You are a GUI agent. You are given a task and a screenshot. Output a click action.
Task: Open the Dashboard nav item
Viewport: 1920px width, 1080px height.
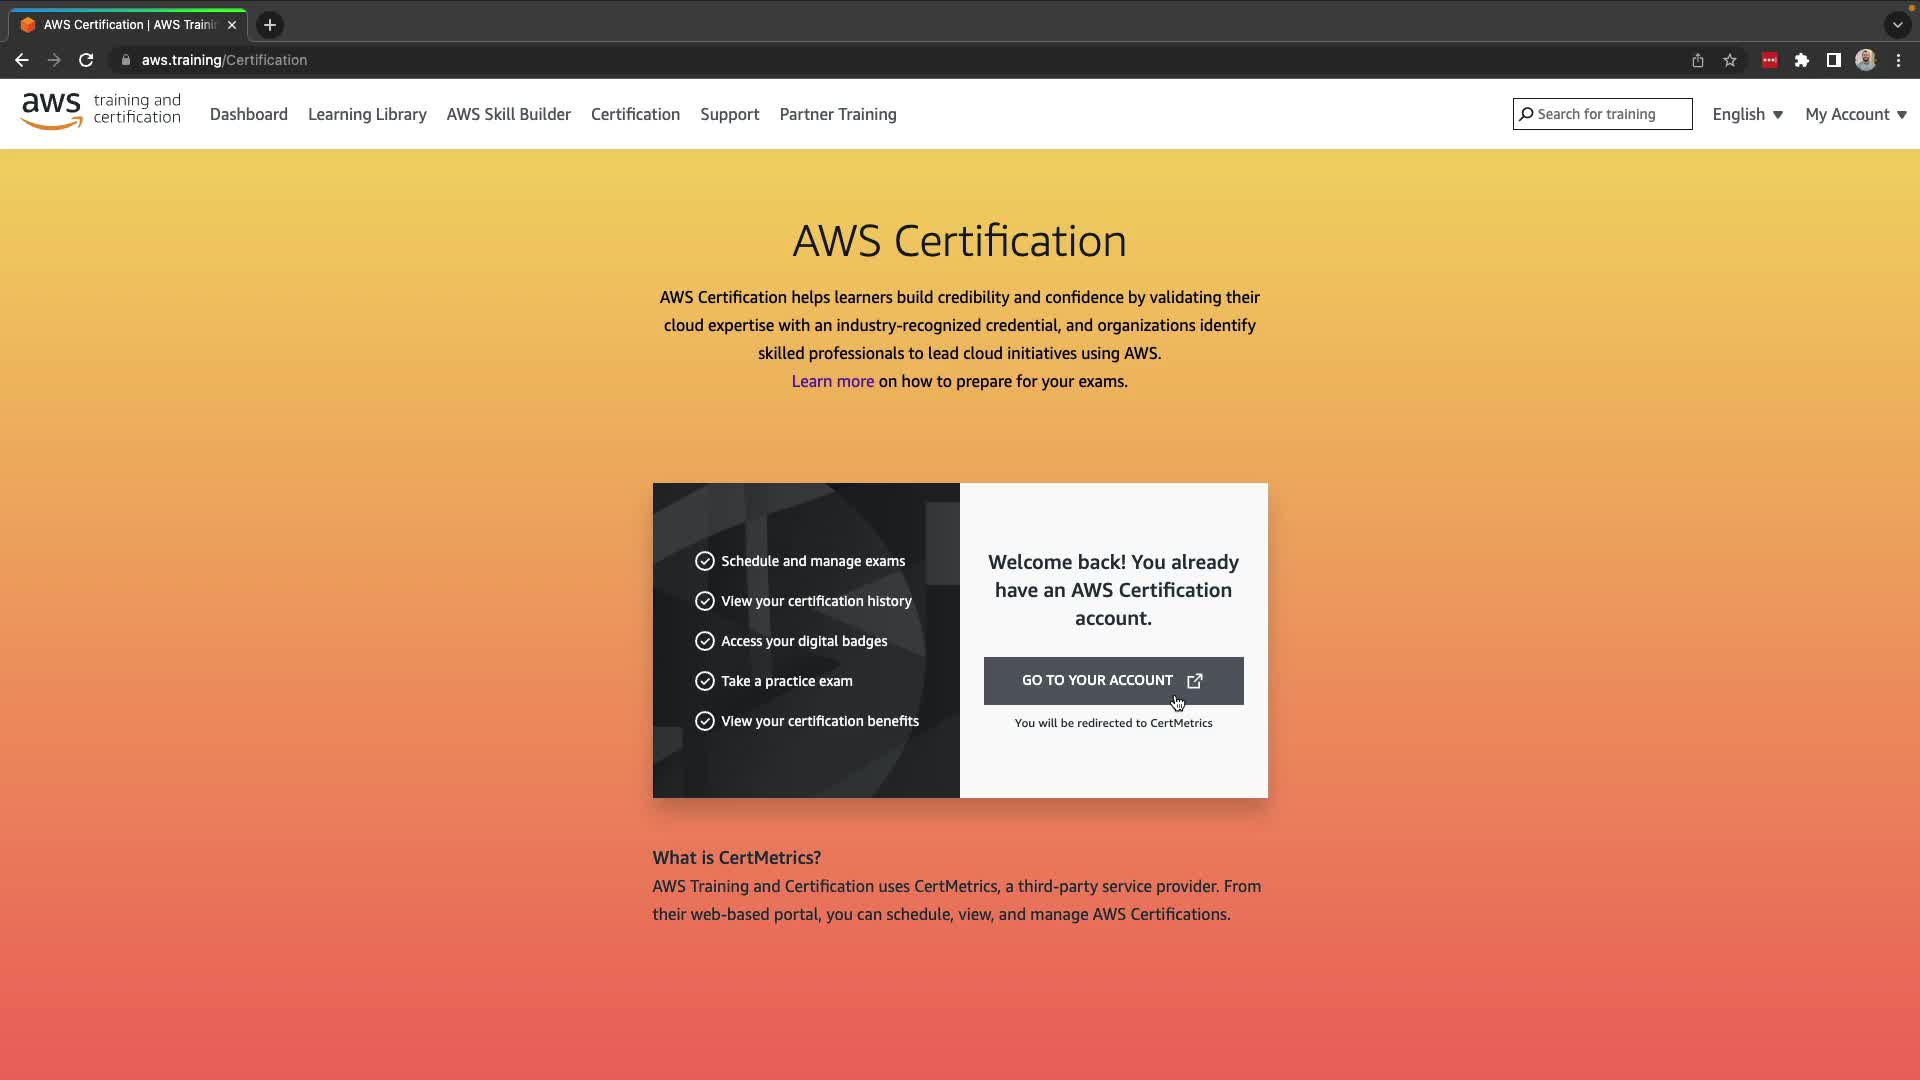[248, 114]
